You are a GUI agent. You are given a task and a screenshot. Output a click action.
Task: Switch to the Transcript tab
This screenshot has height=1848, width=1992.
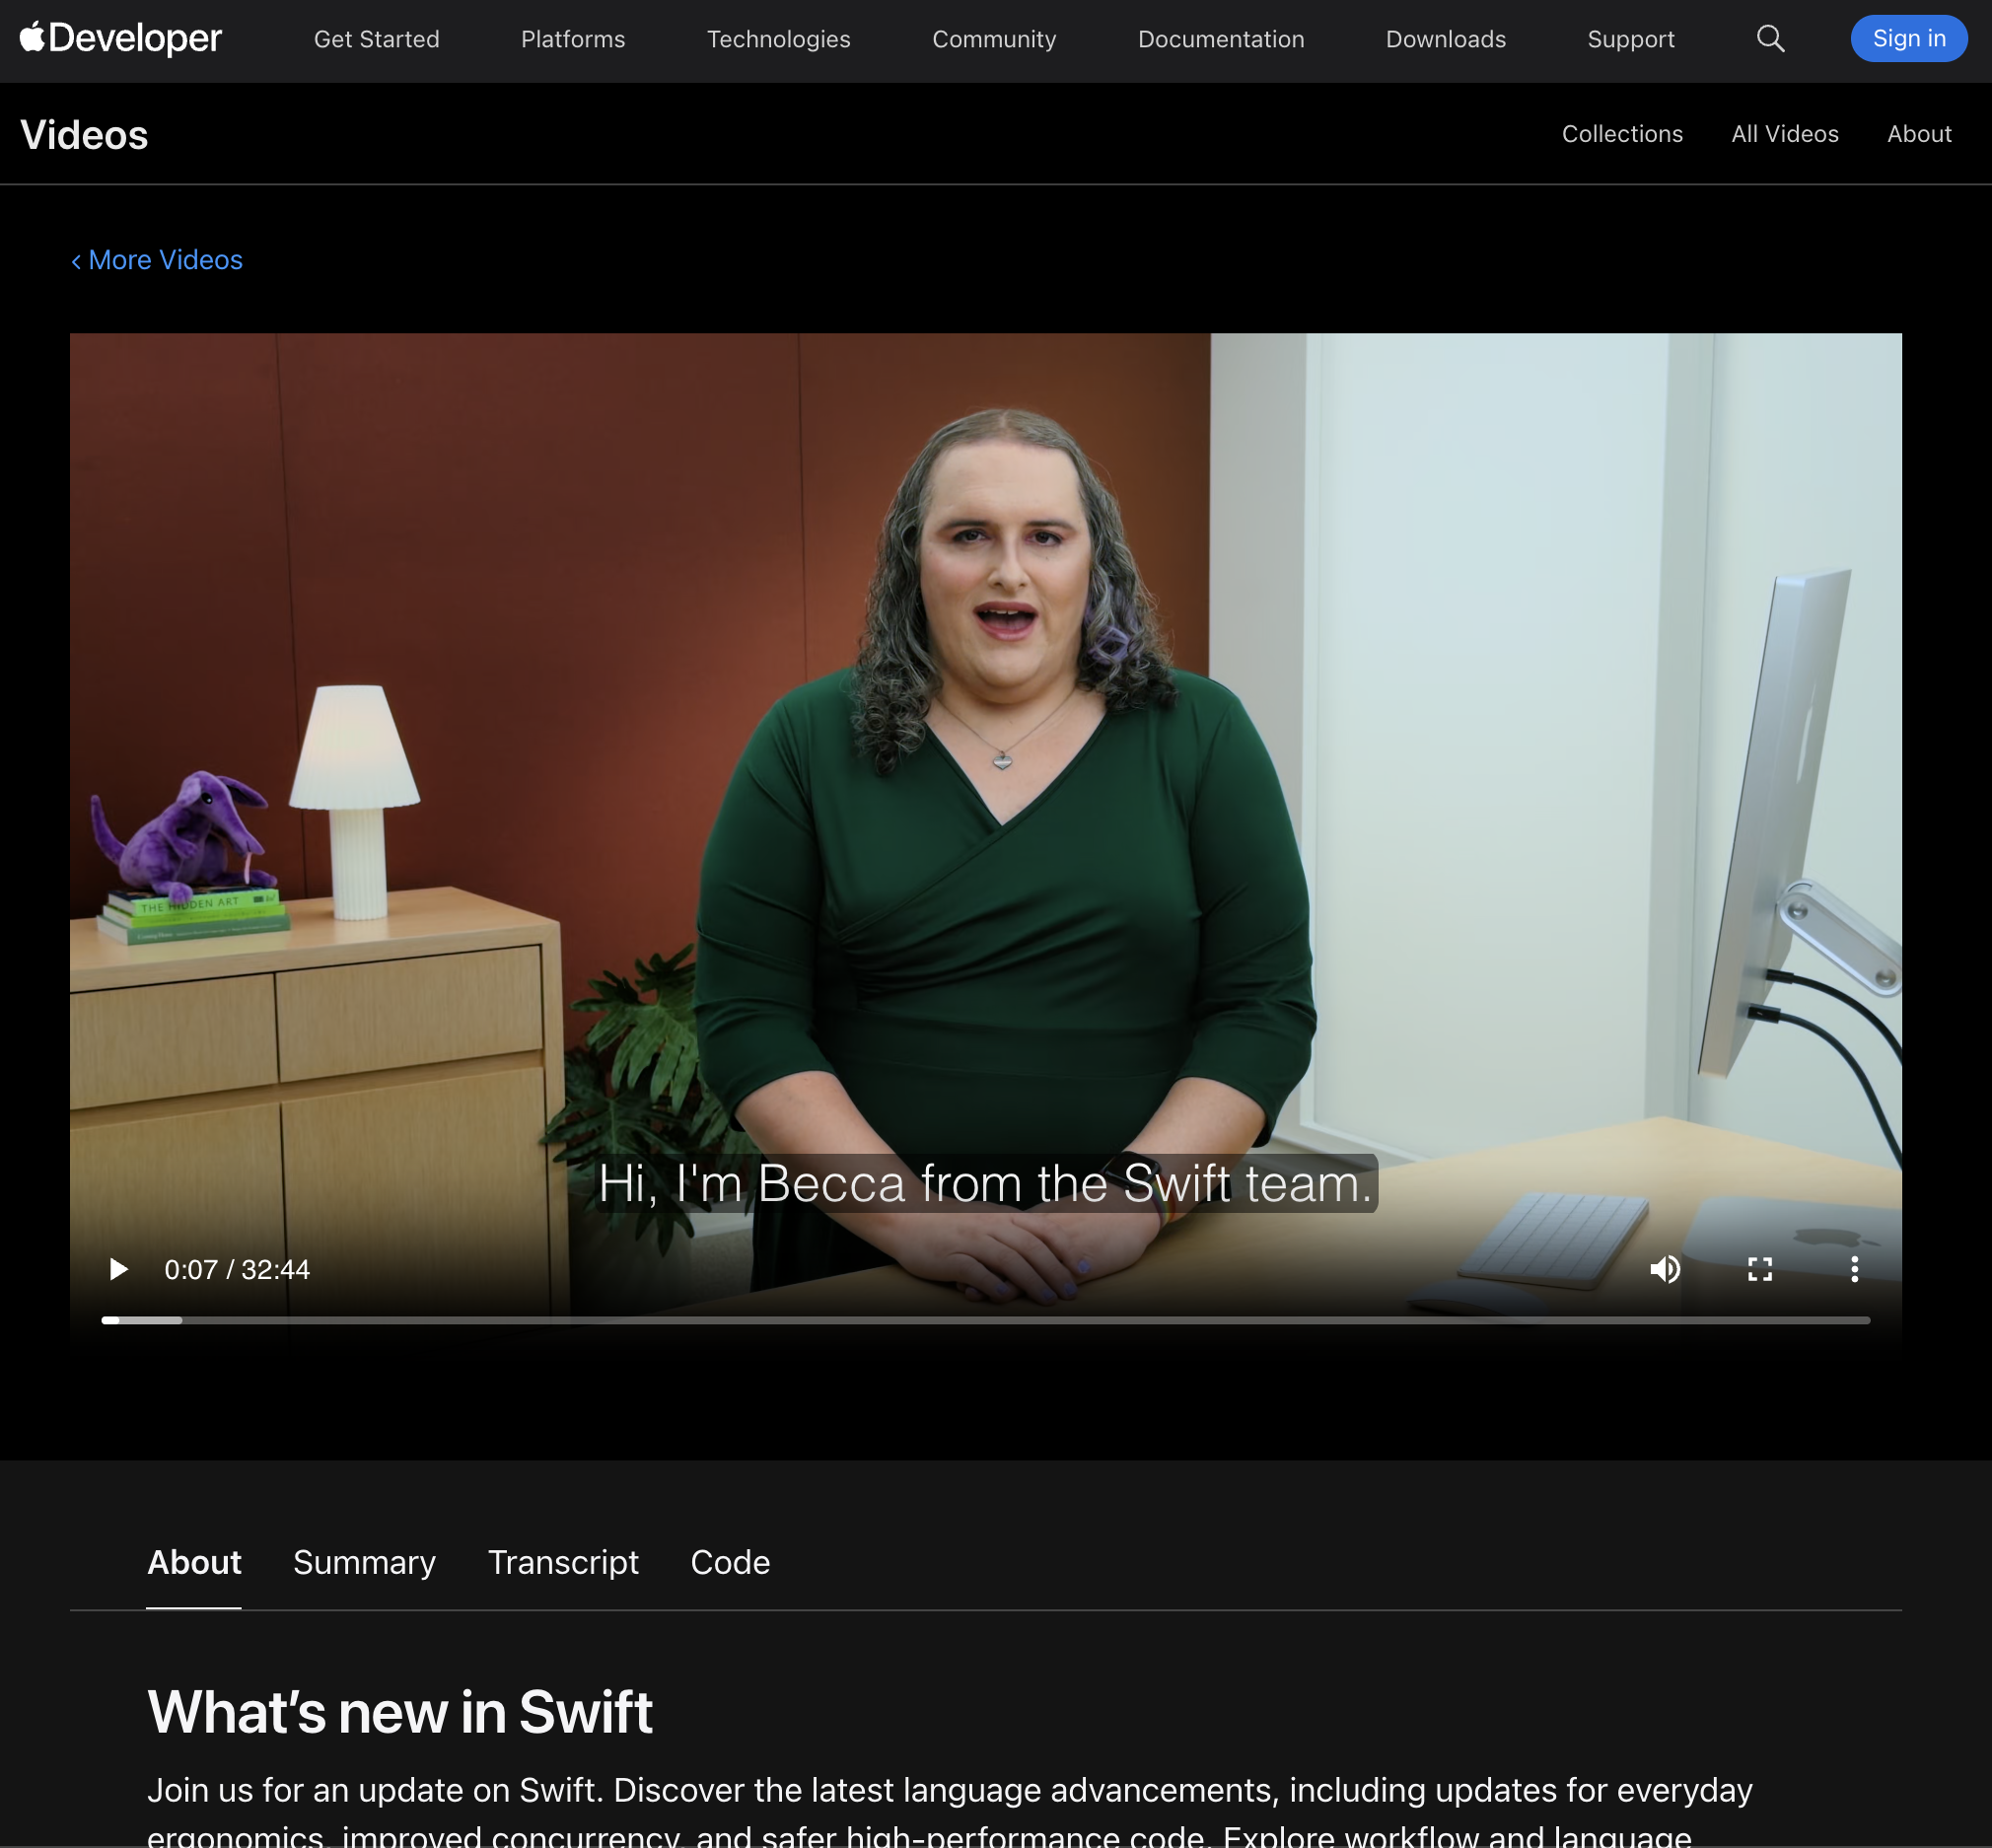[563, 1562]
